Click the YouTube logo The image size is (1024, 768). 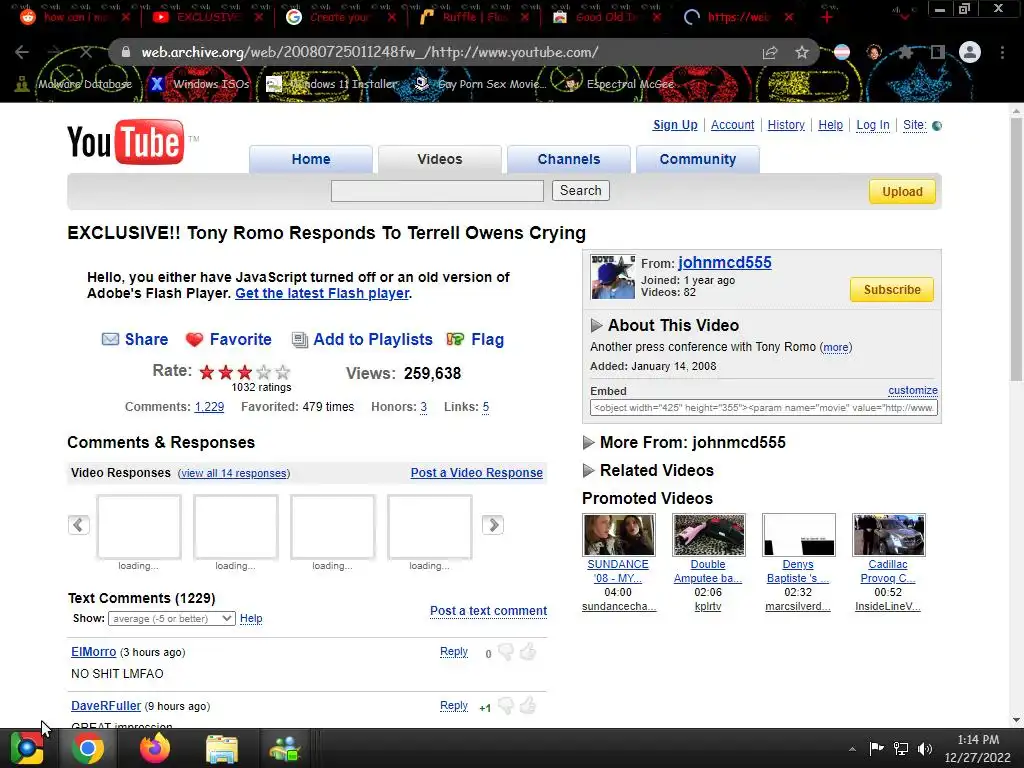pyautogui.click(x=126, y=142)
